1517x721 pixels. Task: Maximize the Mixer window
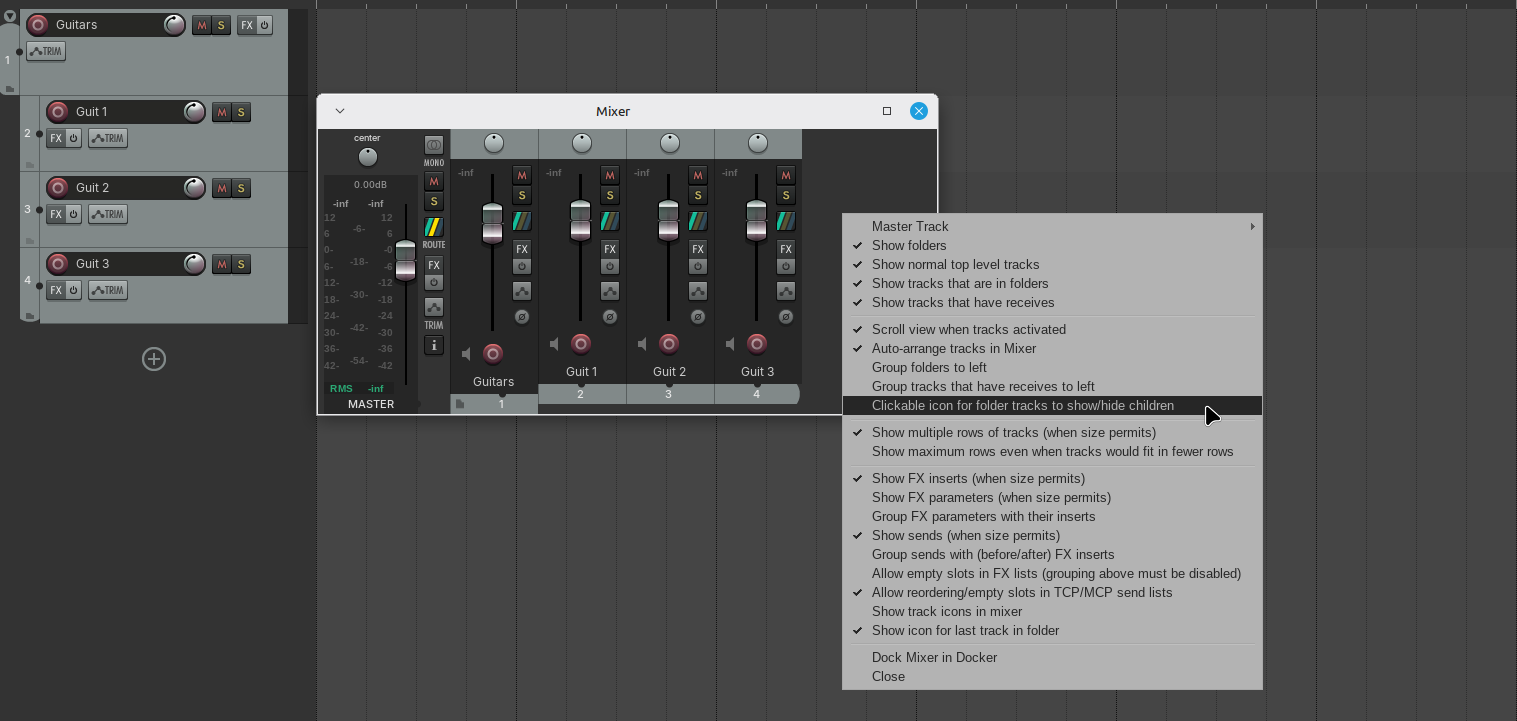tap(887, 111)
